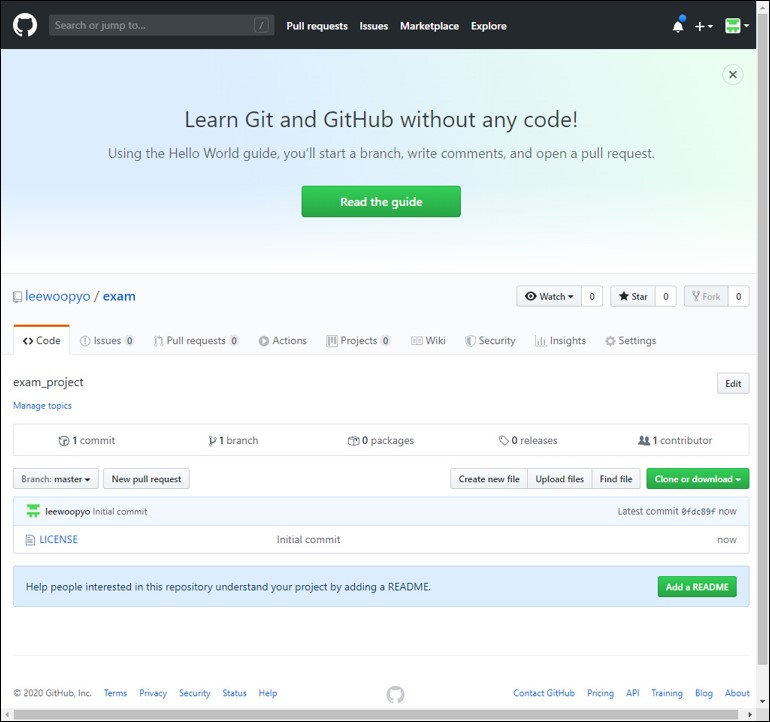
Task: Switch to the repository Settings tab
Action: [x=631, y=340]
